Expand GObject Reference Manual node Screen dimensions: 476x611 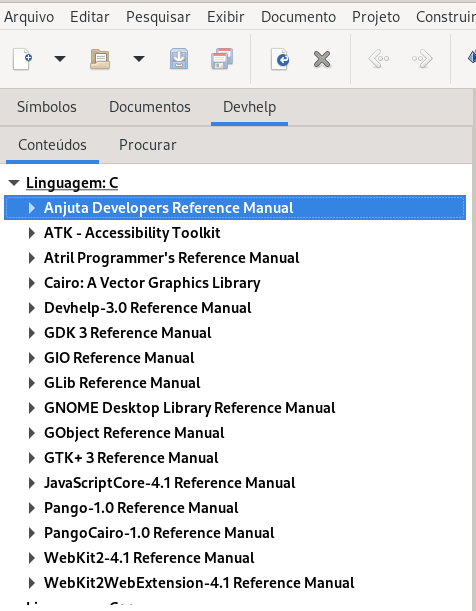pyautogui.click(x=32, y=433)
